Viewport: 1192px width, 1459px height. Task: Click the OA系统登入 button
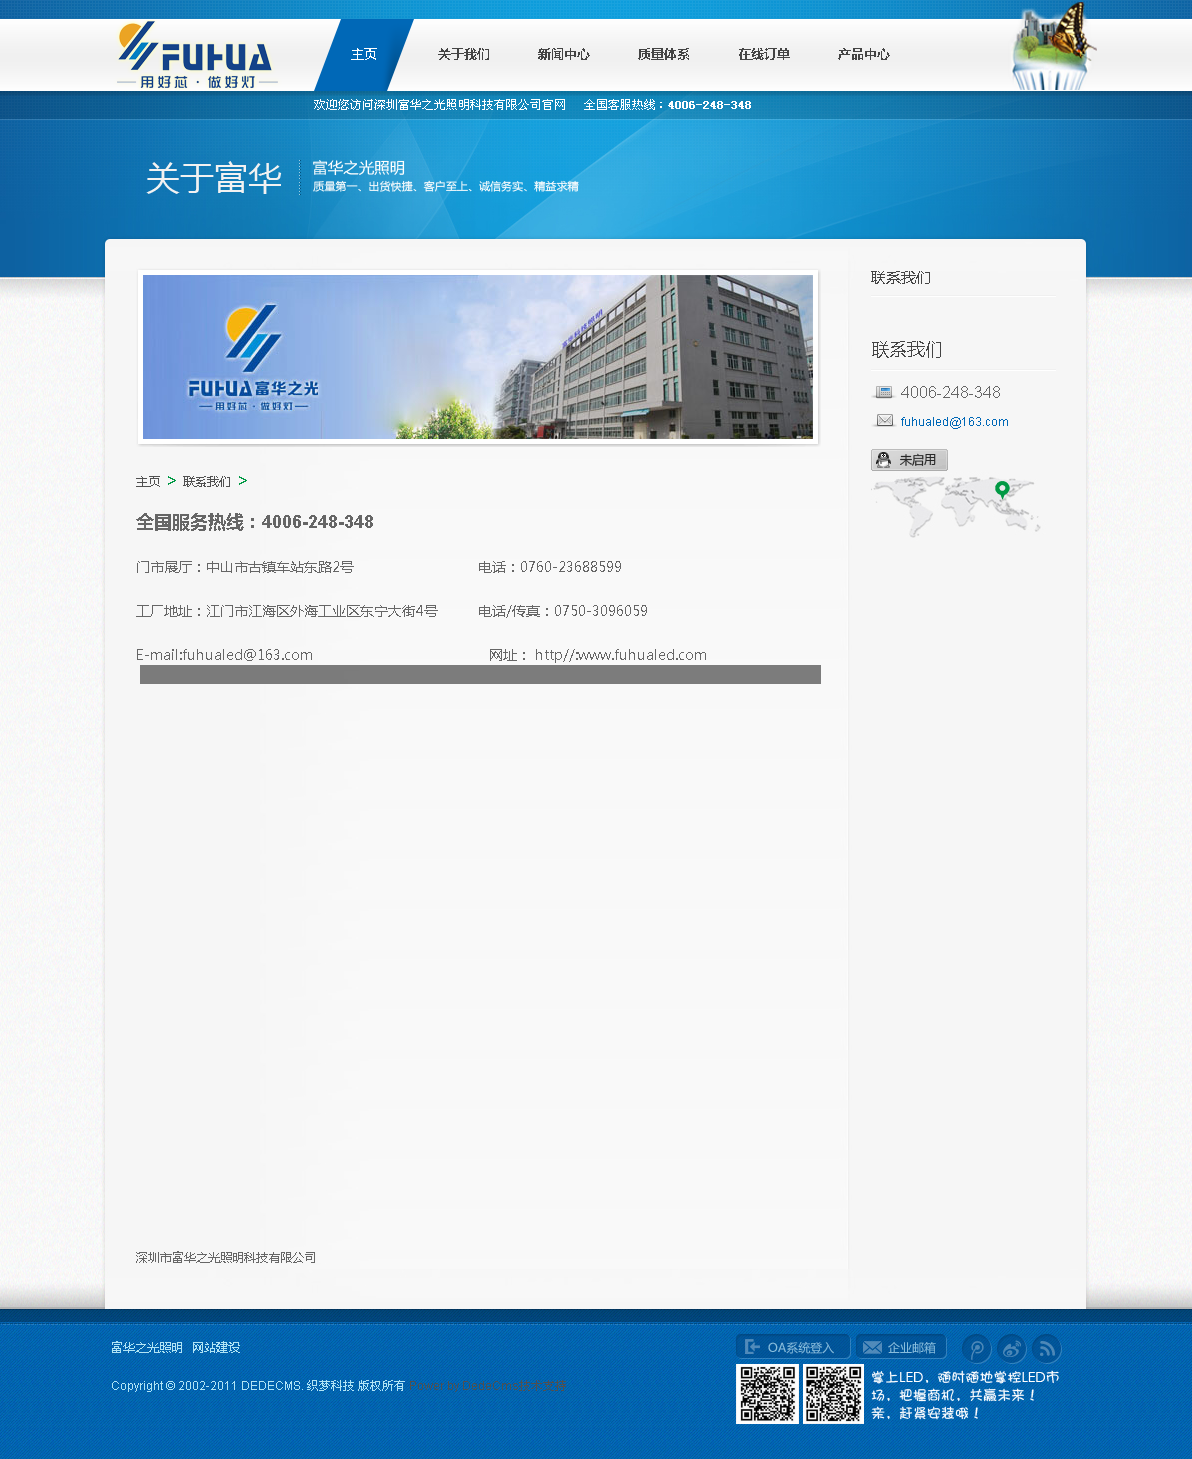tap(792, 1347)
